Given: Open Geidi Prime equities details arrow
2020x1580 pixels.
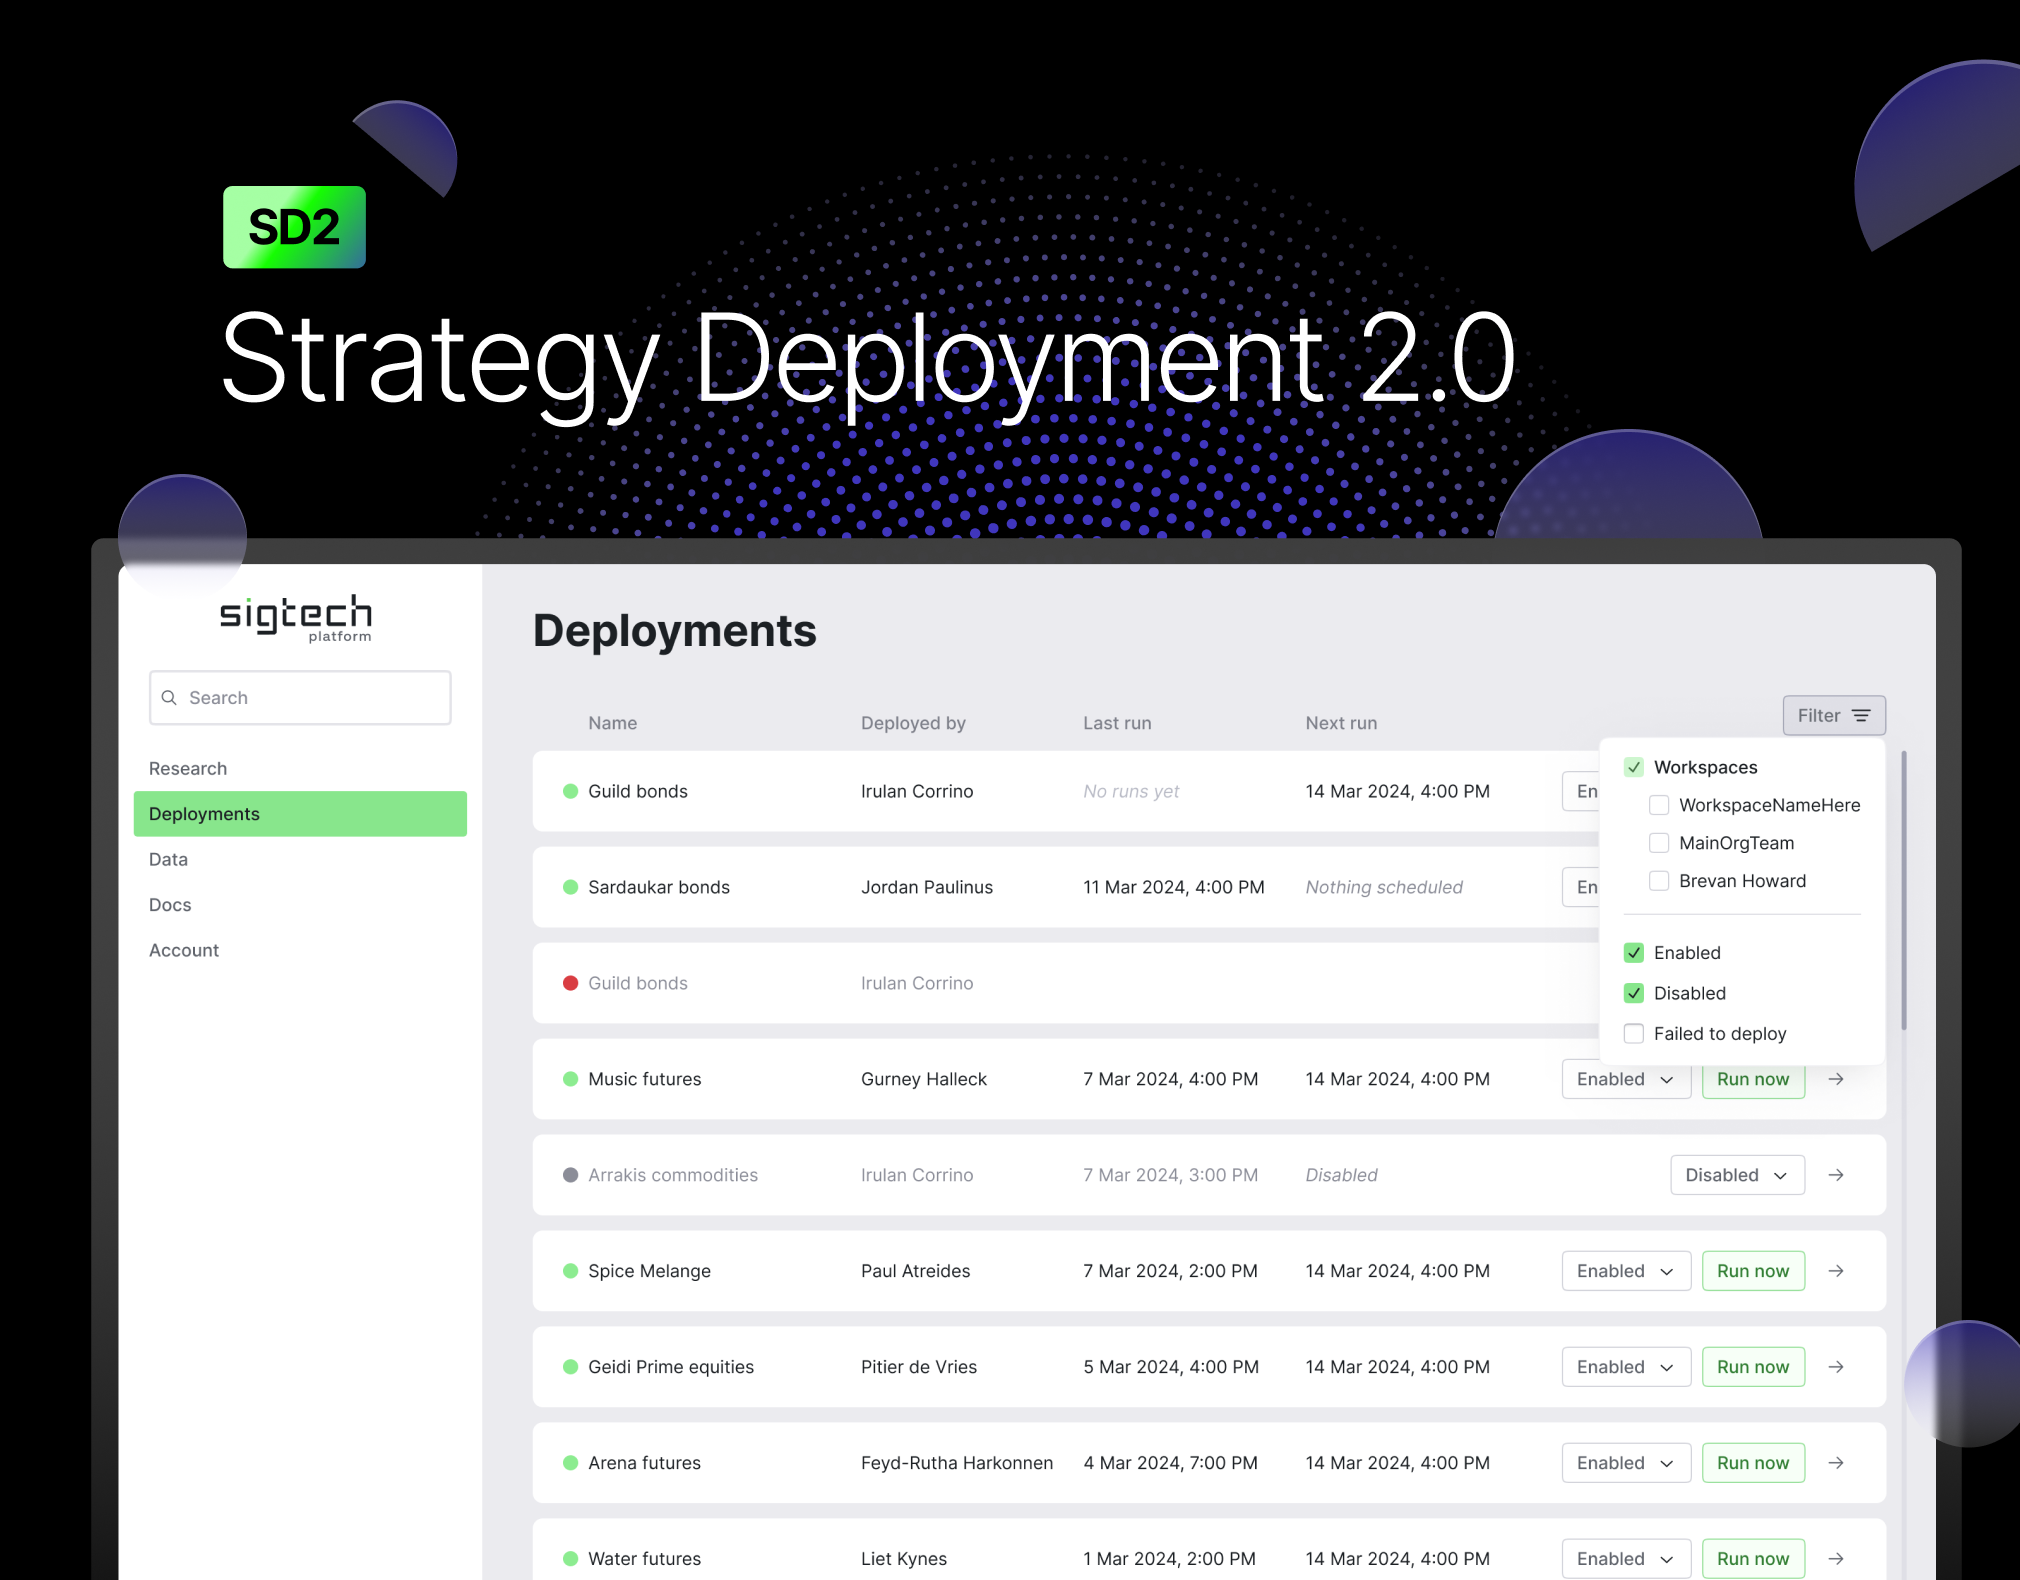Looking at the screenshot, I should (1836, 1367).
